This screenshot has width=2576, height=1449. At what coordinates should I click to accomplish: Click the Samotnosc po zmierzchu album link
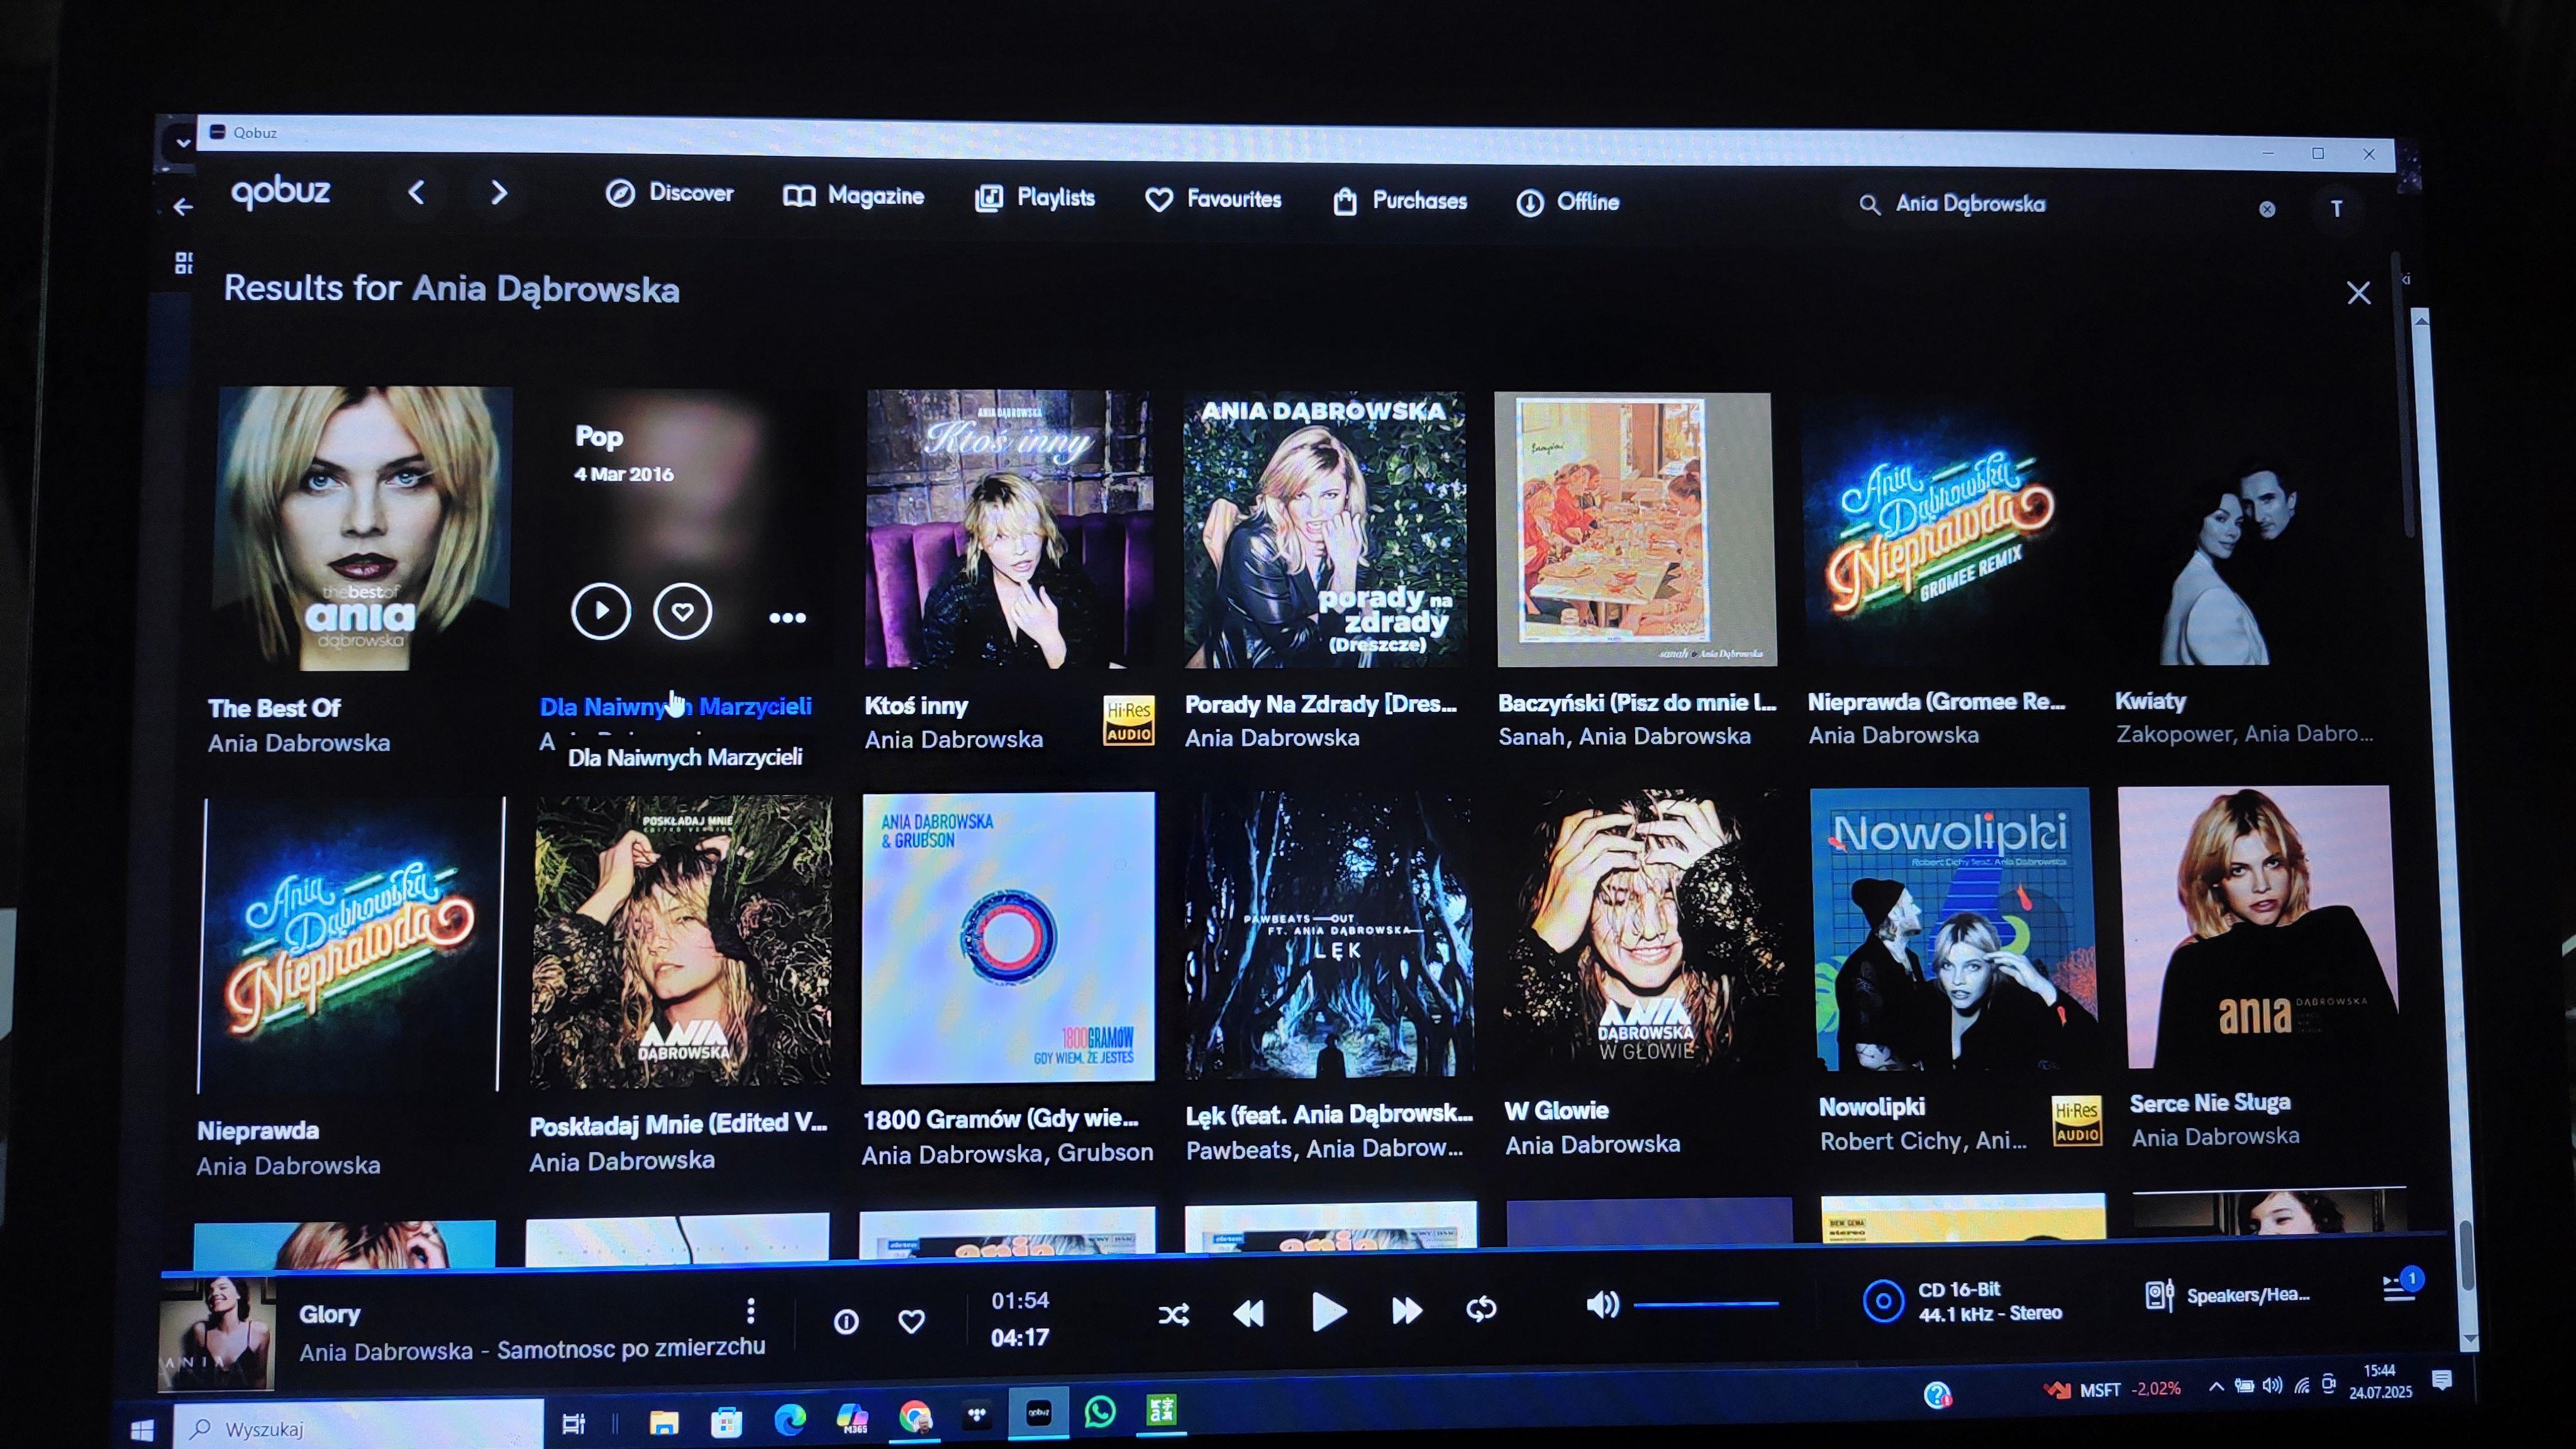631,1349
